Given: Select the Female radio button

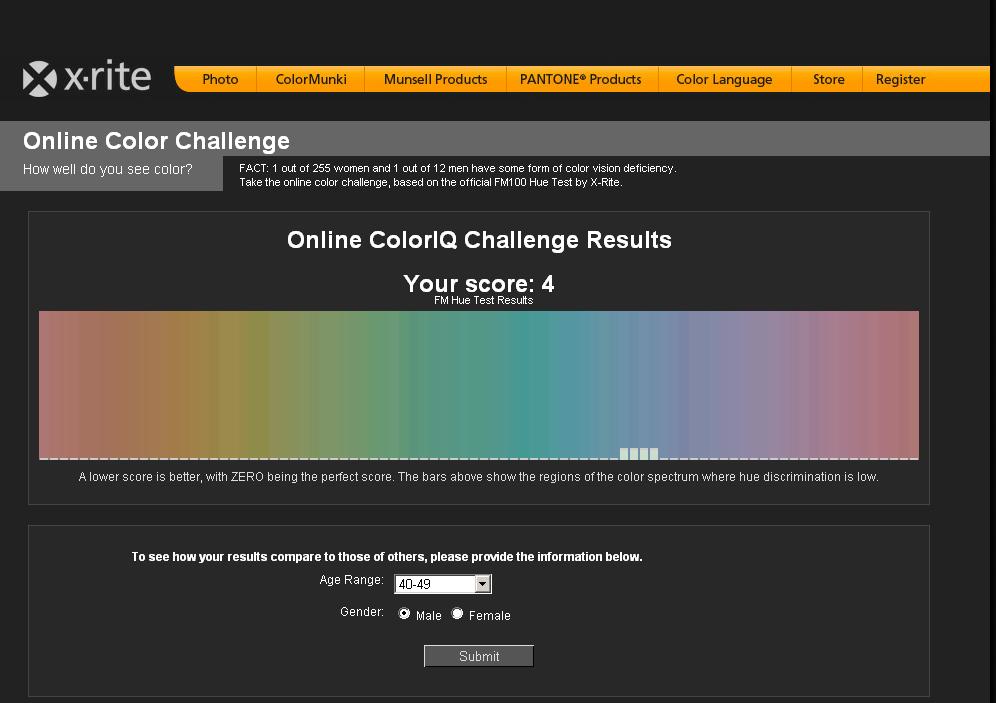Looking at the screenshot, I should pos(457,615).
